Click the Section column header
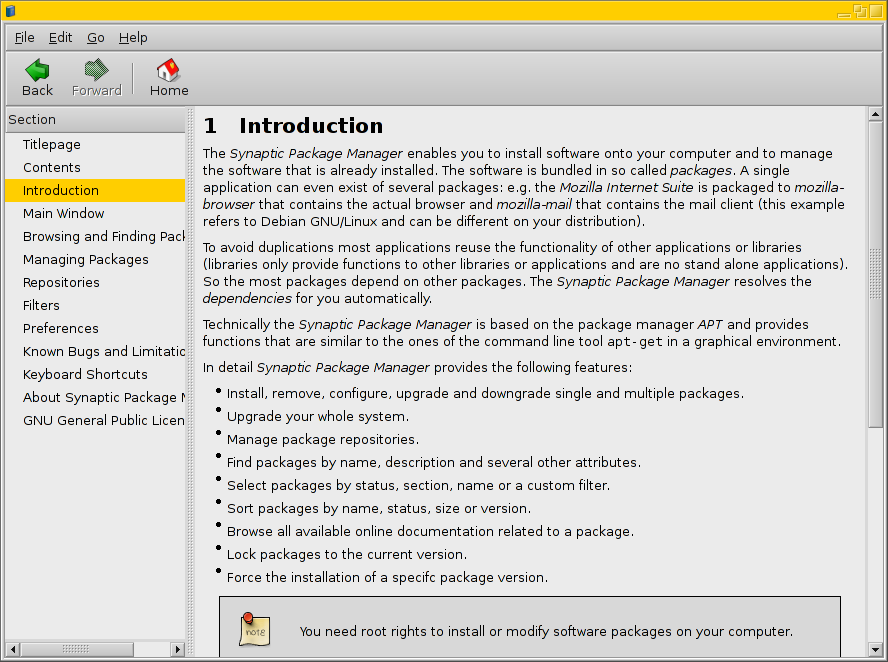 coord(95,119)
